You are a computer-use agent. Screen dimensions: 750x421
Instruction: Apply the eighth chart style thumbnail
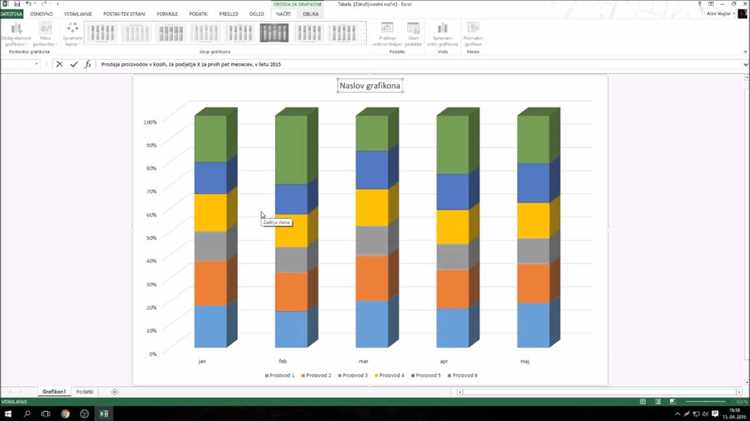click(x=343, y=33)
